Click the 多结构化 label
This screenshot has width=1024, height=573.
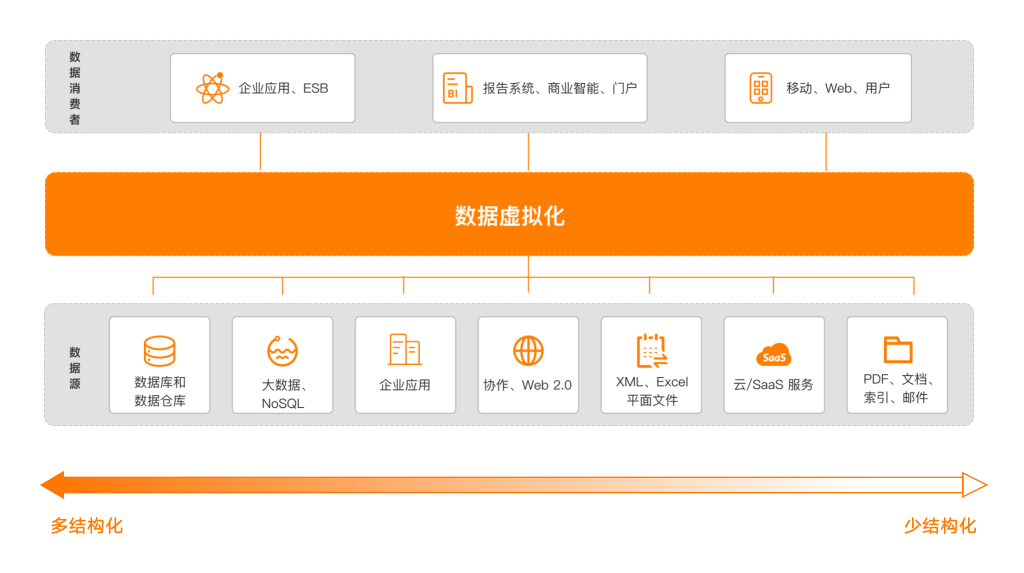coord(87,526)
